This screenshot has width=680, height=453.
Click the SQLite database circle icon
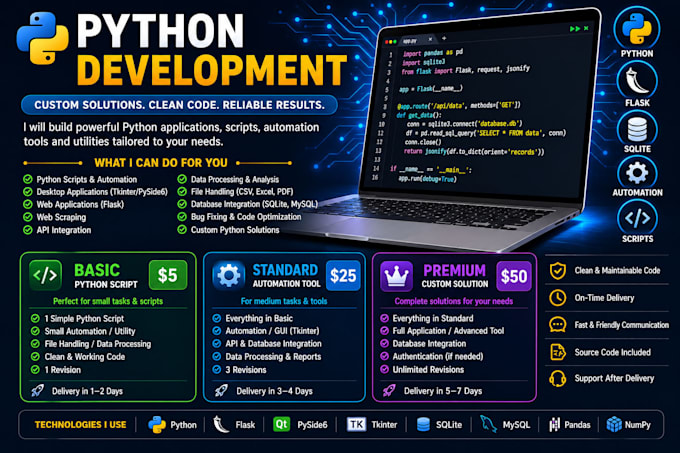pyautogui.click(x=637, y=129)
